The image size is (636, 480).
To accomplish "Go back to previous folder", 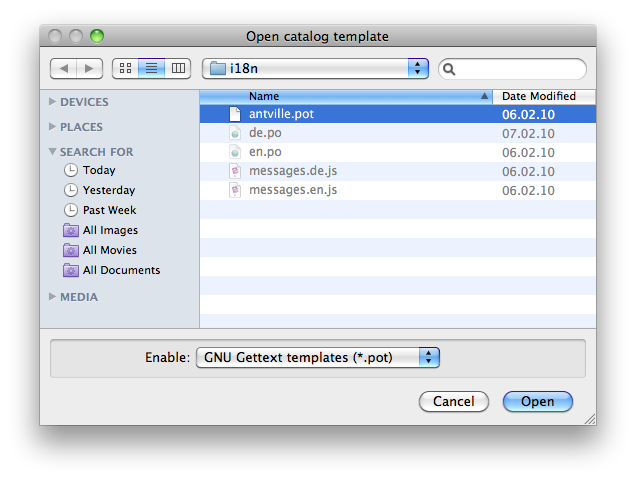I will point(63,68).
